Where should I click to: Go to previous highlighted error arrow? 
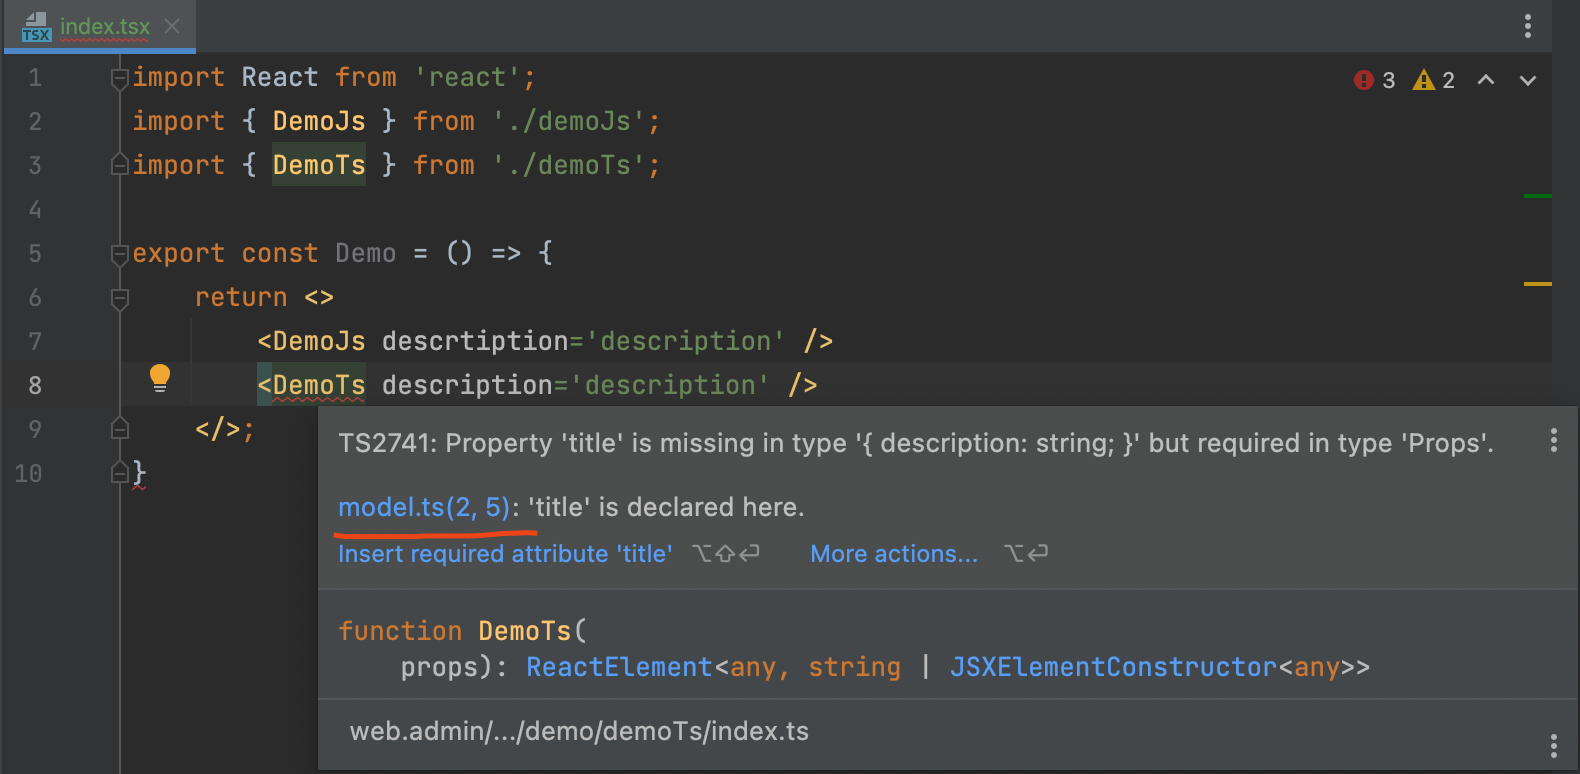pos(1486,80)
